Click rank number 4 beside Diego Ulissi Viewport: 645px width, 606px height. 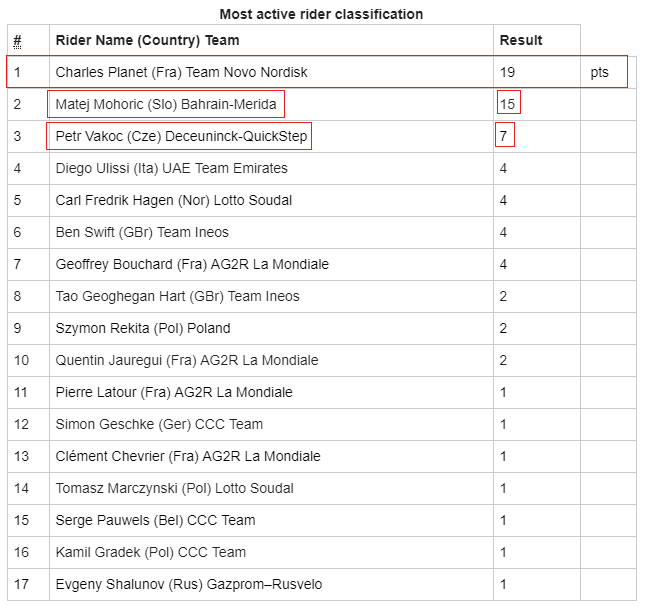coord(17,168)
